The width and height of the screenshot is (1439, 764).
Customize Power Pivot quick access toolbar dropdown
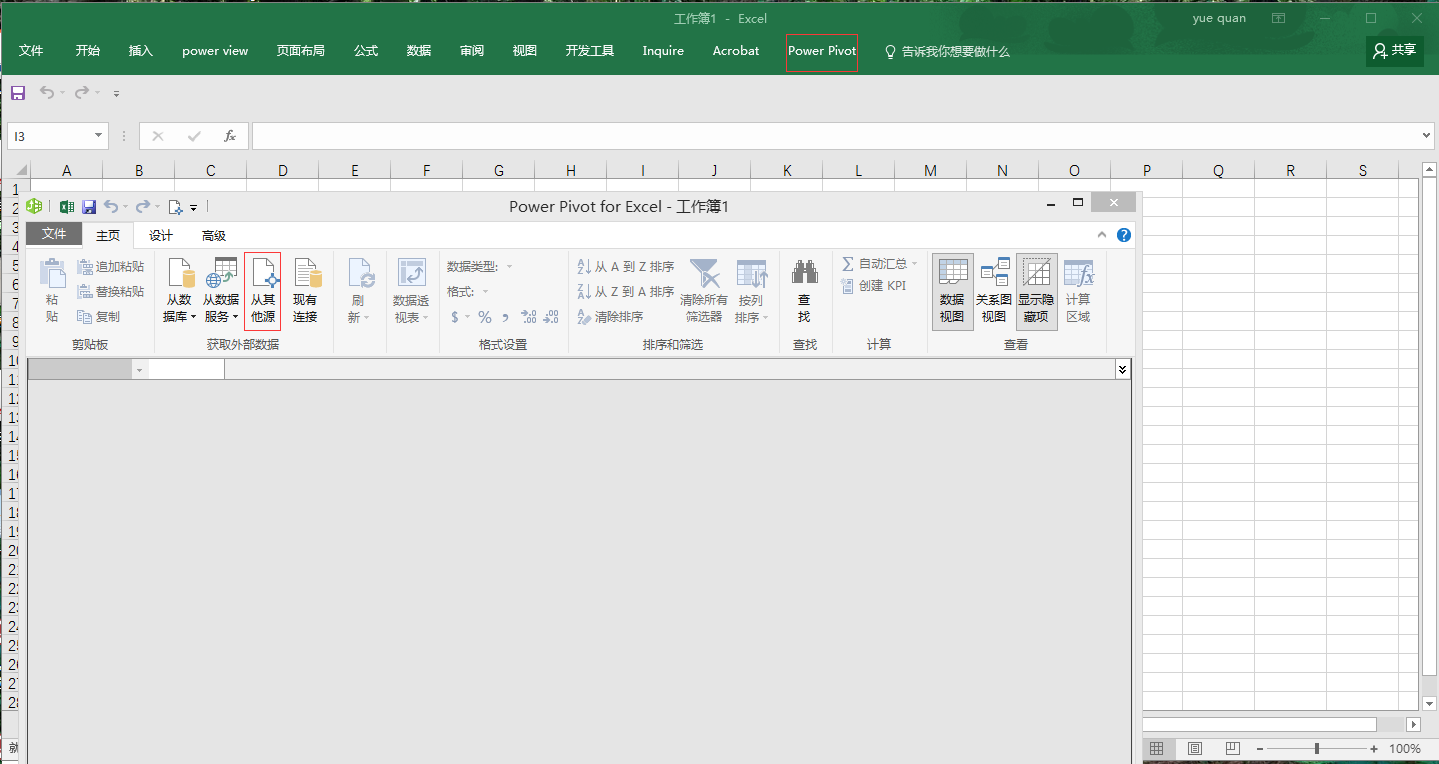click(x=194, y=207)
